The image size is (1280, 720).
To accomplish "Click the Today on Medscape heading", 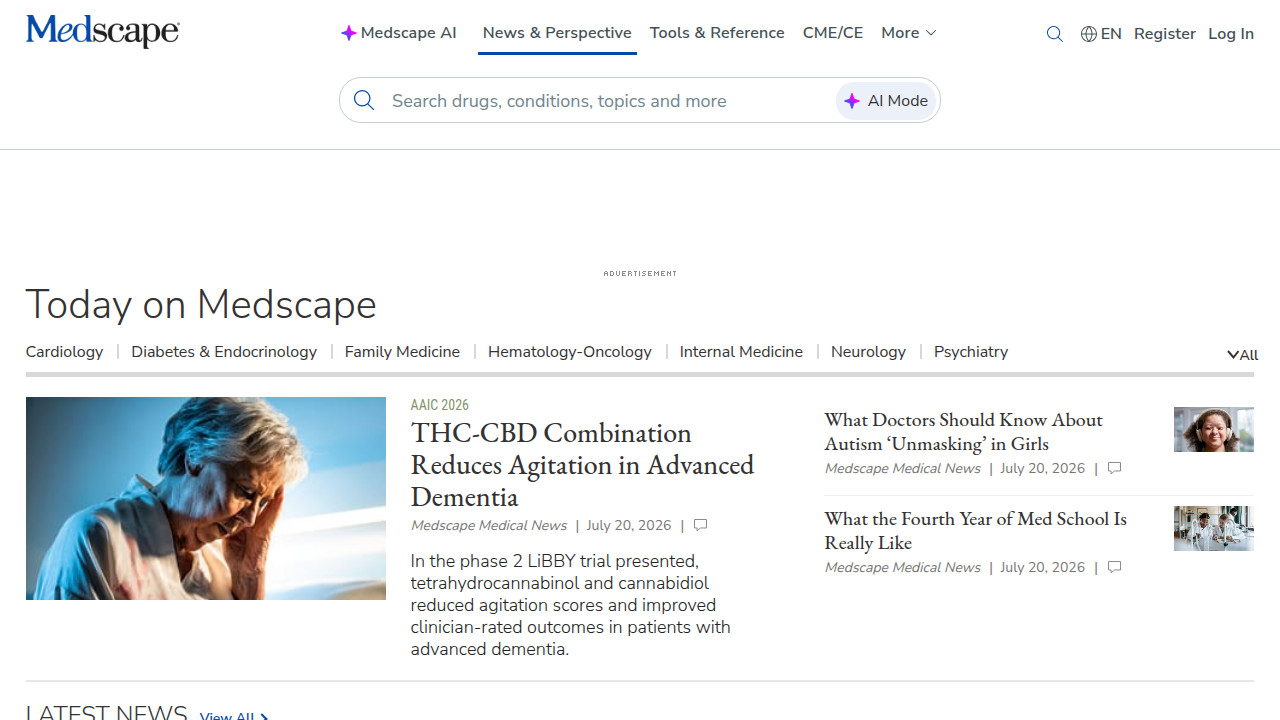I will tap(201, 305).
